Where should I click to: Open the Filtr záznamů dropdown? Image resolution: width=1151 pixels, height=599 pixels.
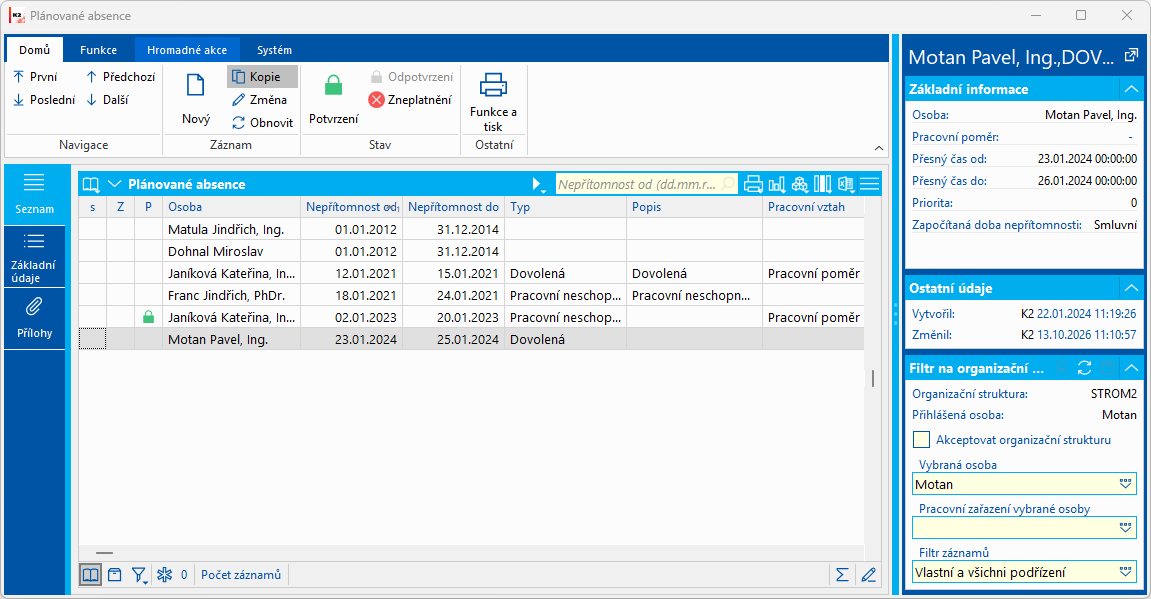click(x=1125, y=572)
